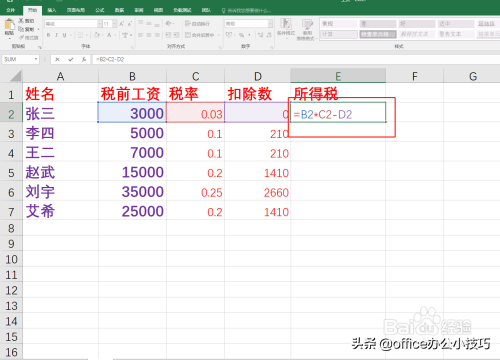Screen dimensions: 500x360
Task: Open the 文件 (File) tab
Action: [x=11, y=10]
